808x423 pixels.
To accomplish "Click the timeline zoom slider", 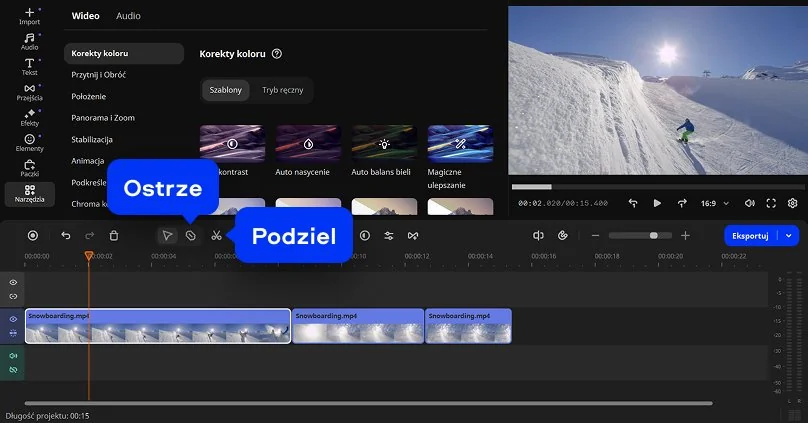I will click(640, 236).
